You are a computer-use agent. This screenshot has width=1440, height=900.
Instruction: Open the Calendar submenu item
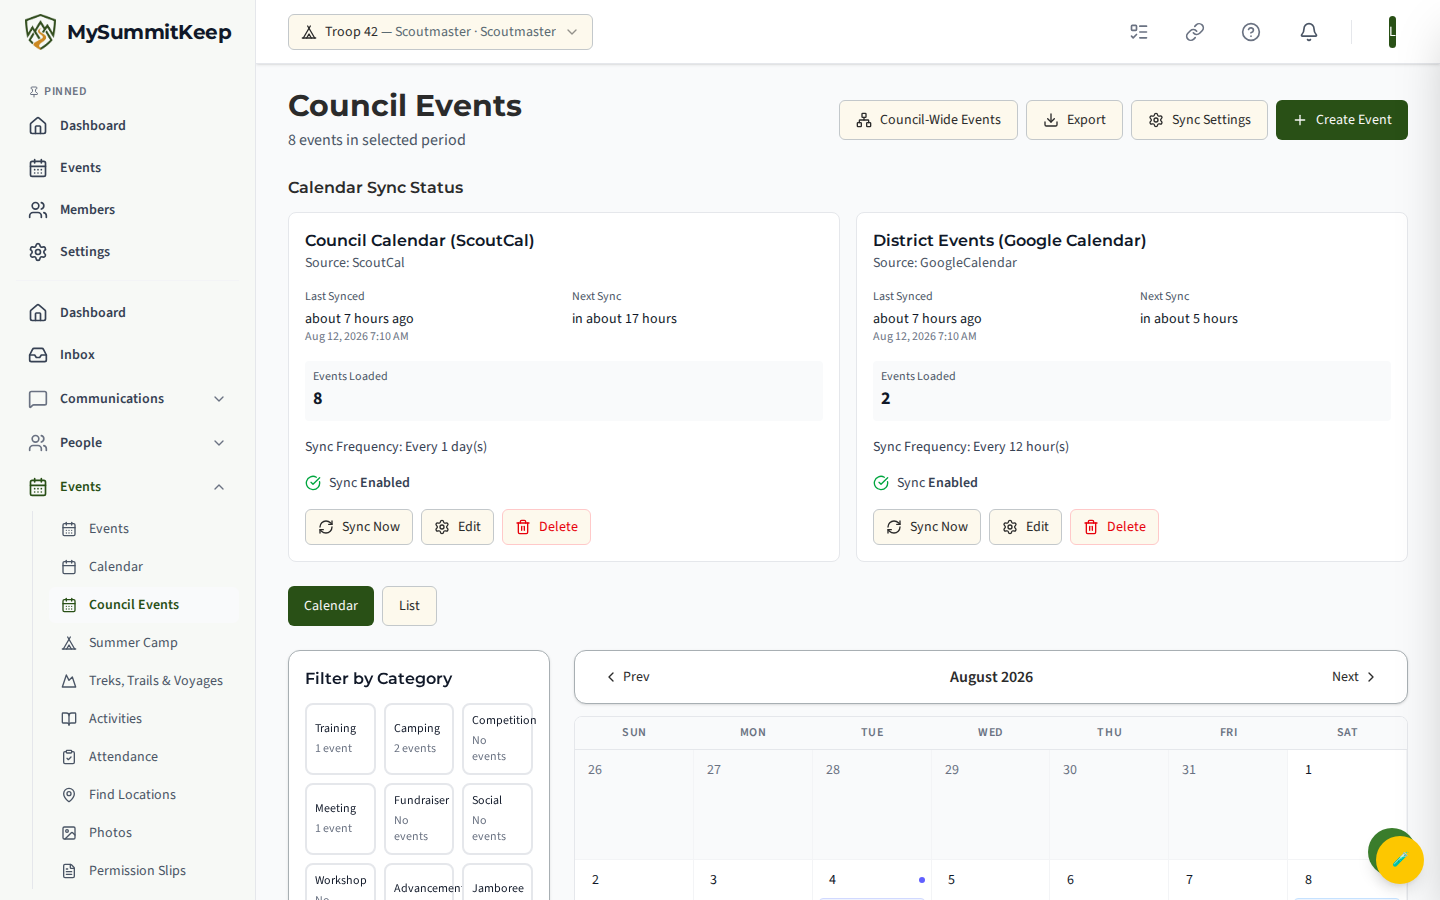tap(144, 567)
